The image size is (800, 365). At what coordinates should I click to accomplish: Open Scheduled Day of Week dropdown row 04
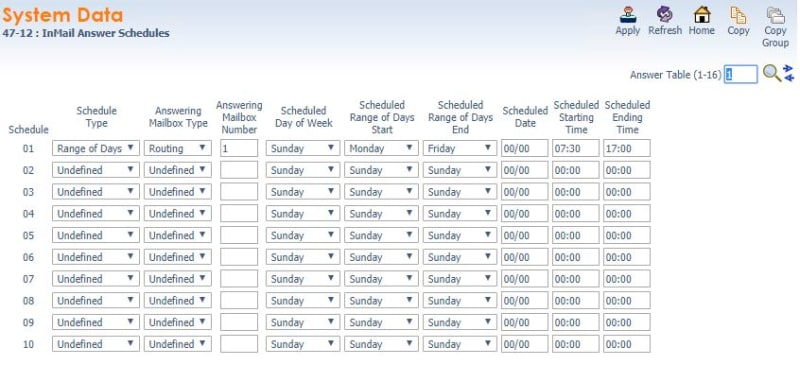(x=303, y=213)
